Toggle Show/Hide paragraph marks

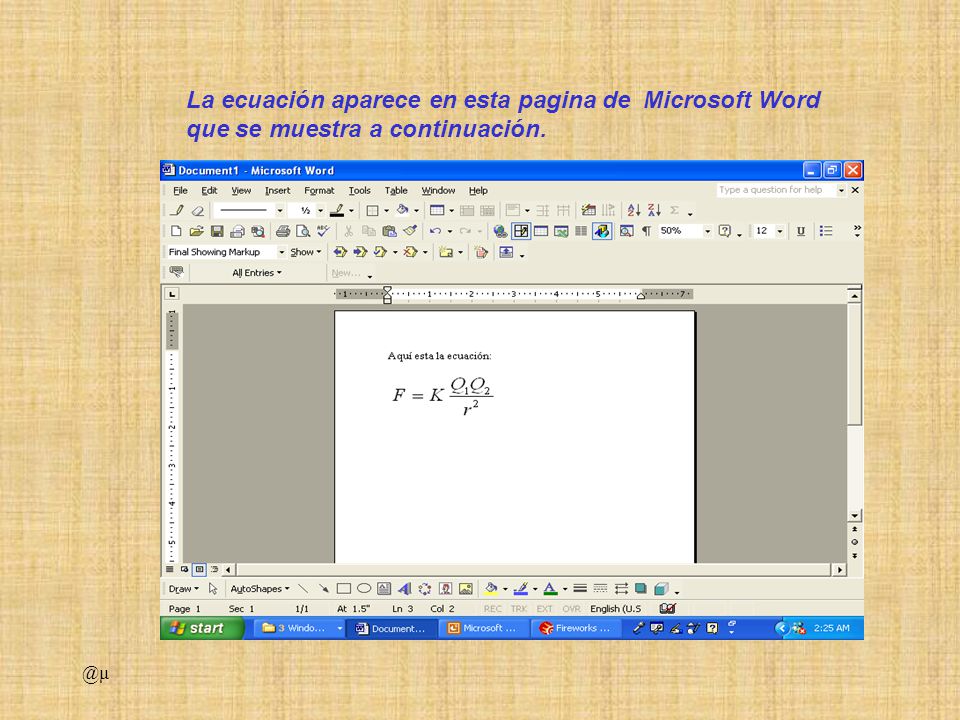(646, 231)
